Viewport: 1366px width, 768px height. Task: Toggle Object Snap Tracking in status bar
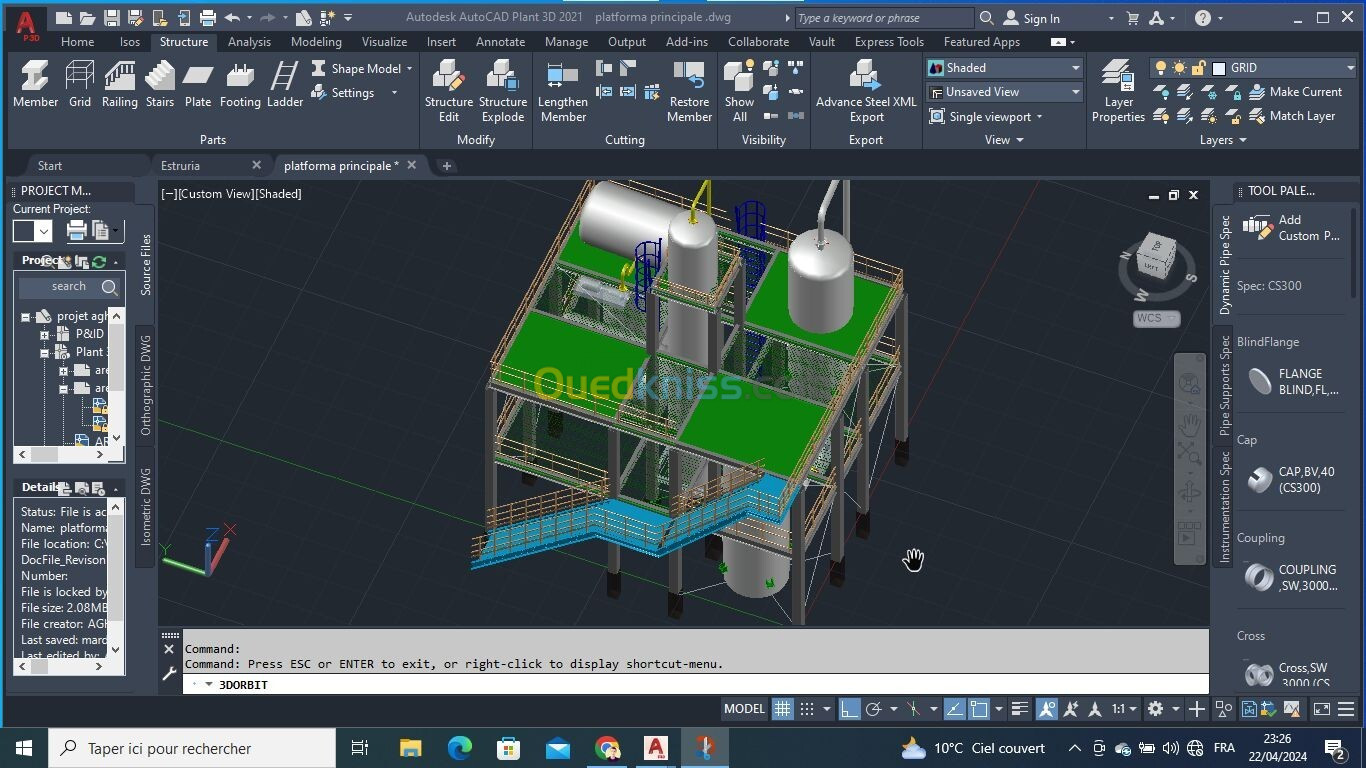(x=954, y=709)
